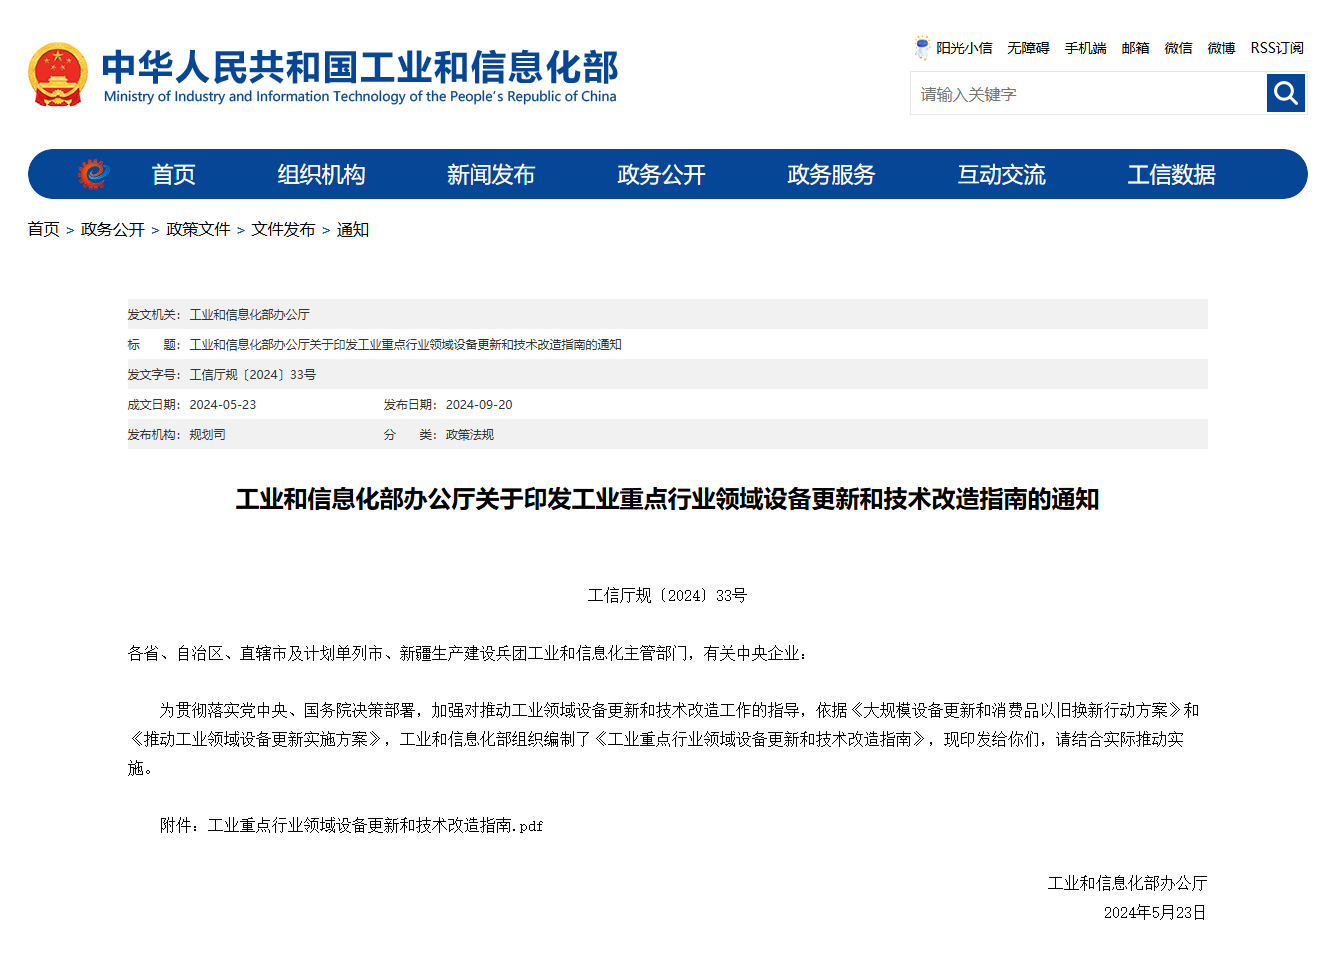Click the ministry name title in header

[x=360, y=67]
